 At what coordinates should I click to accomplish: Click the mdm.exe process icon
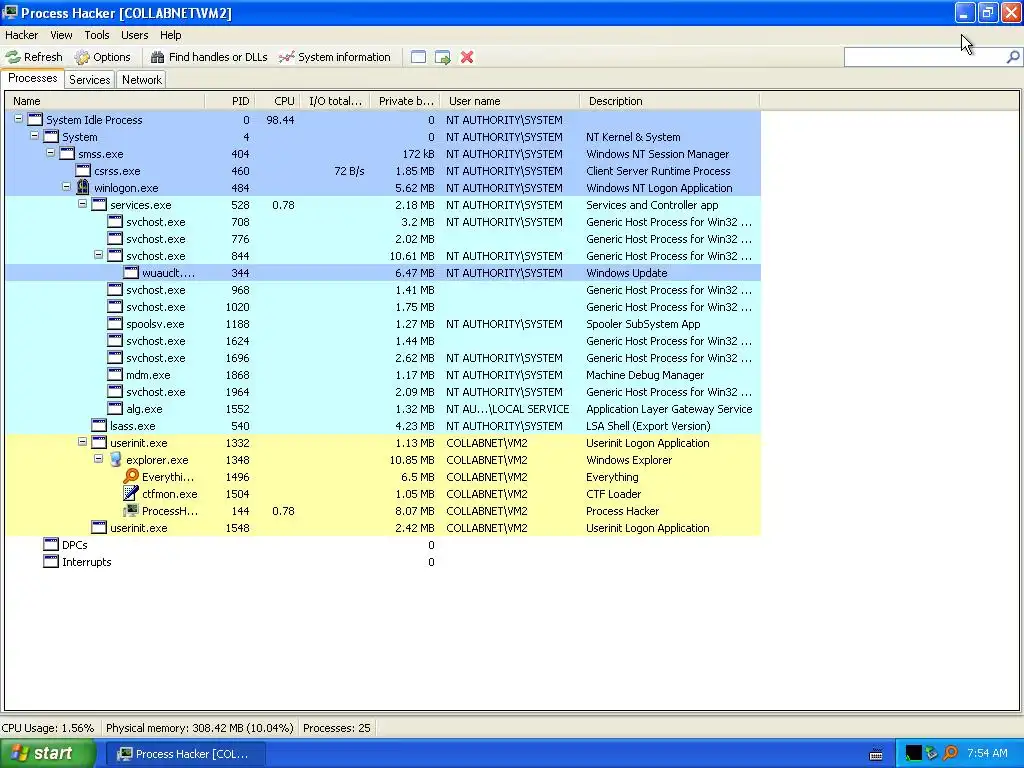pos(115,374)
